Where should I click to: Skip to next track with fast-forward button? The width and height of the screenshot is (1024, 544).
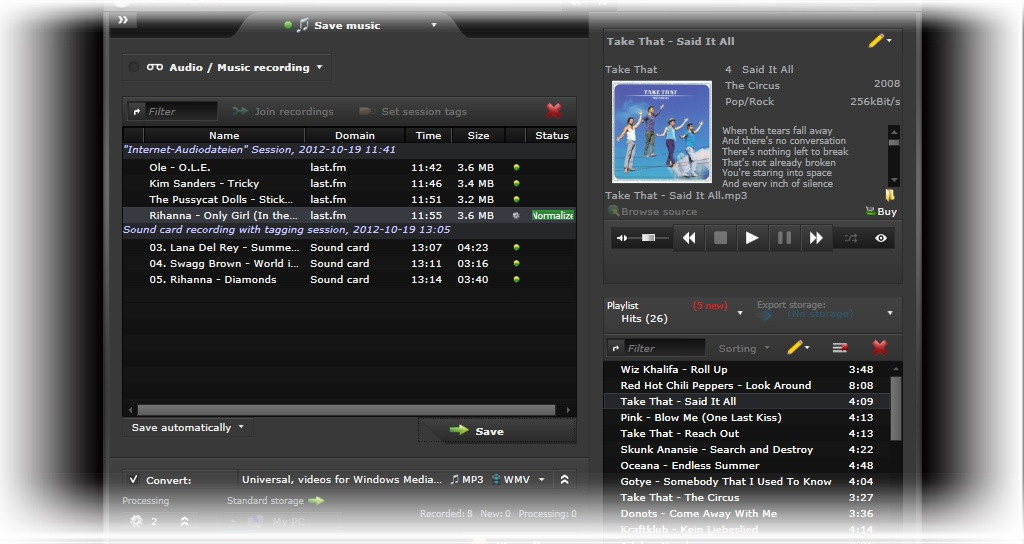point(816,238)
